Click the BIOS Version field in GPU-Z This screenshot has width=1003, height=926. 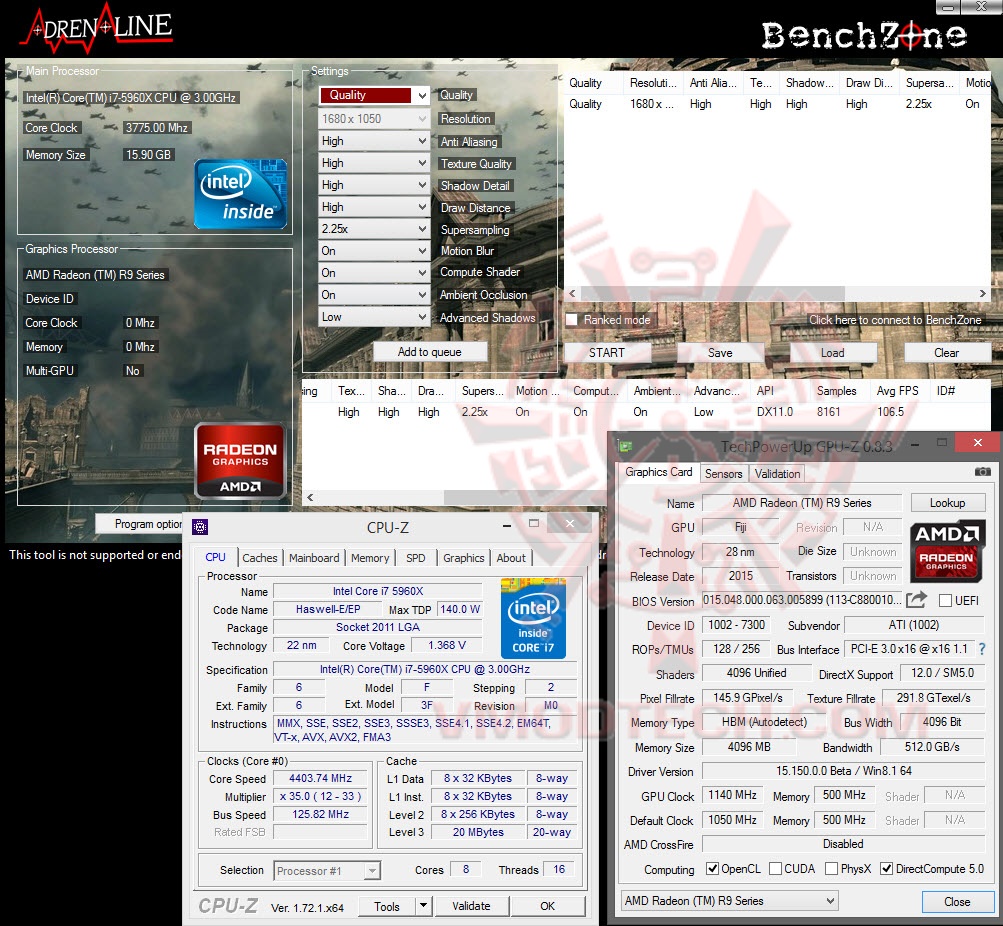pyautogui.click(x=802, y=600)
